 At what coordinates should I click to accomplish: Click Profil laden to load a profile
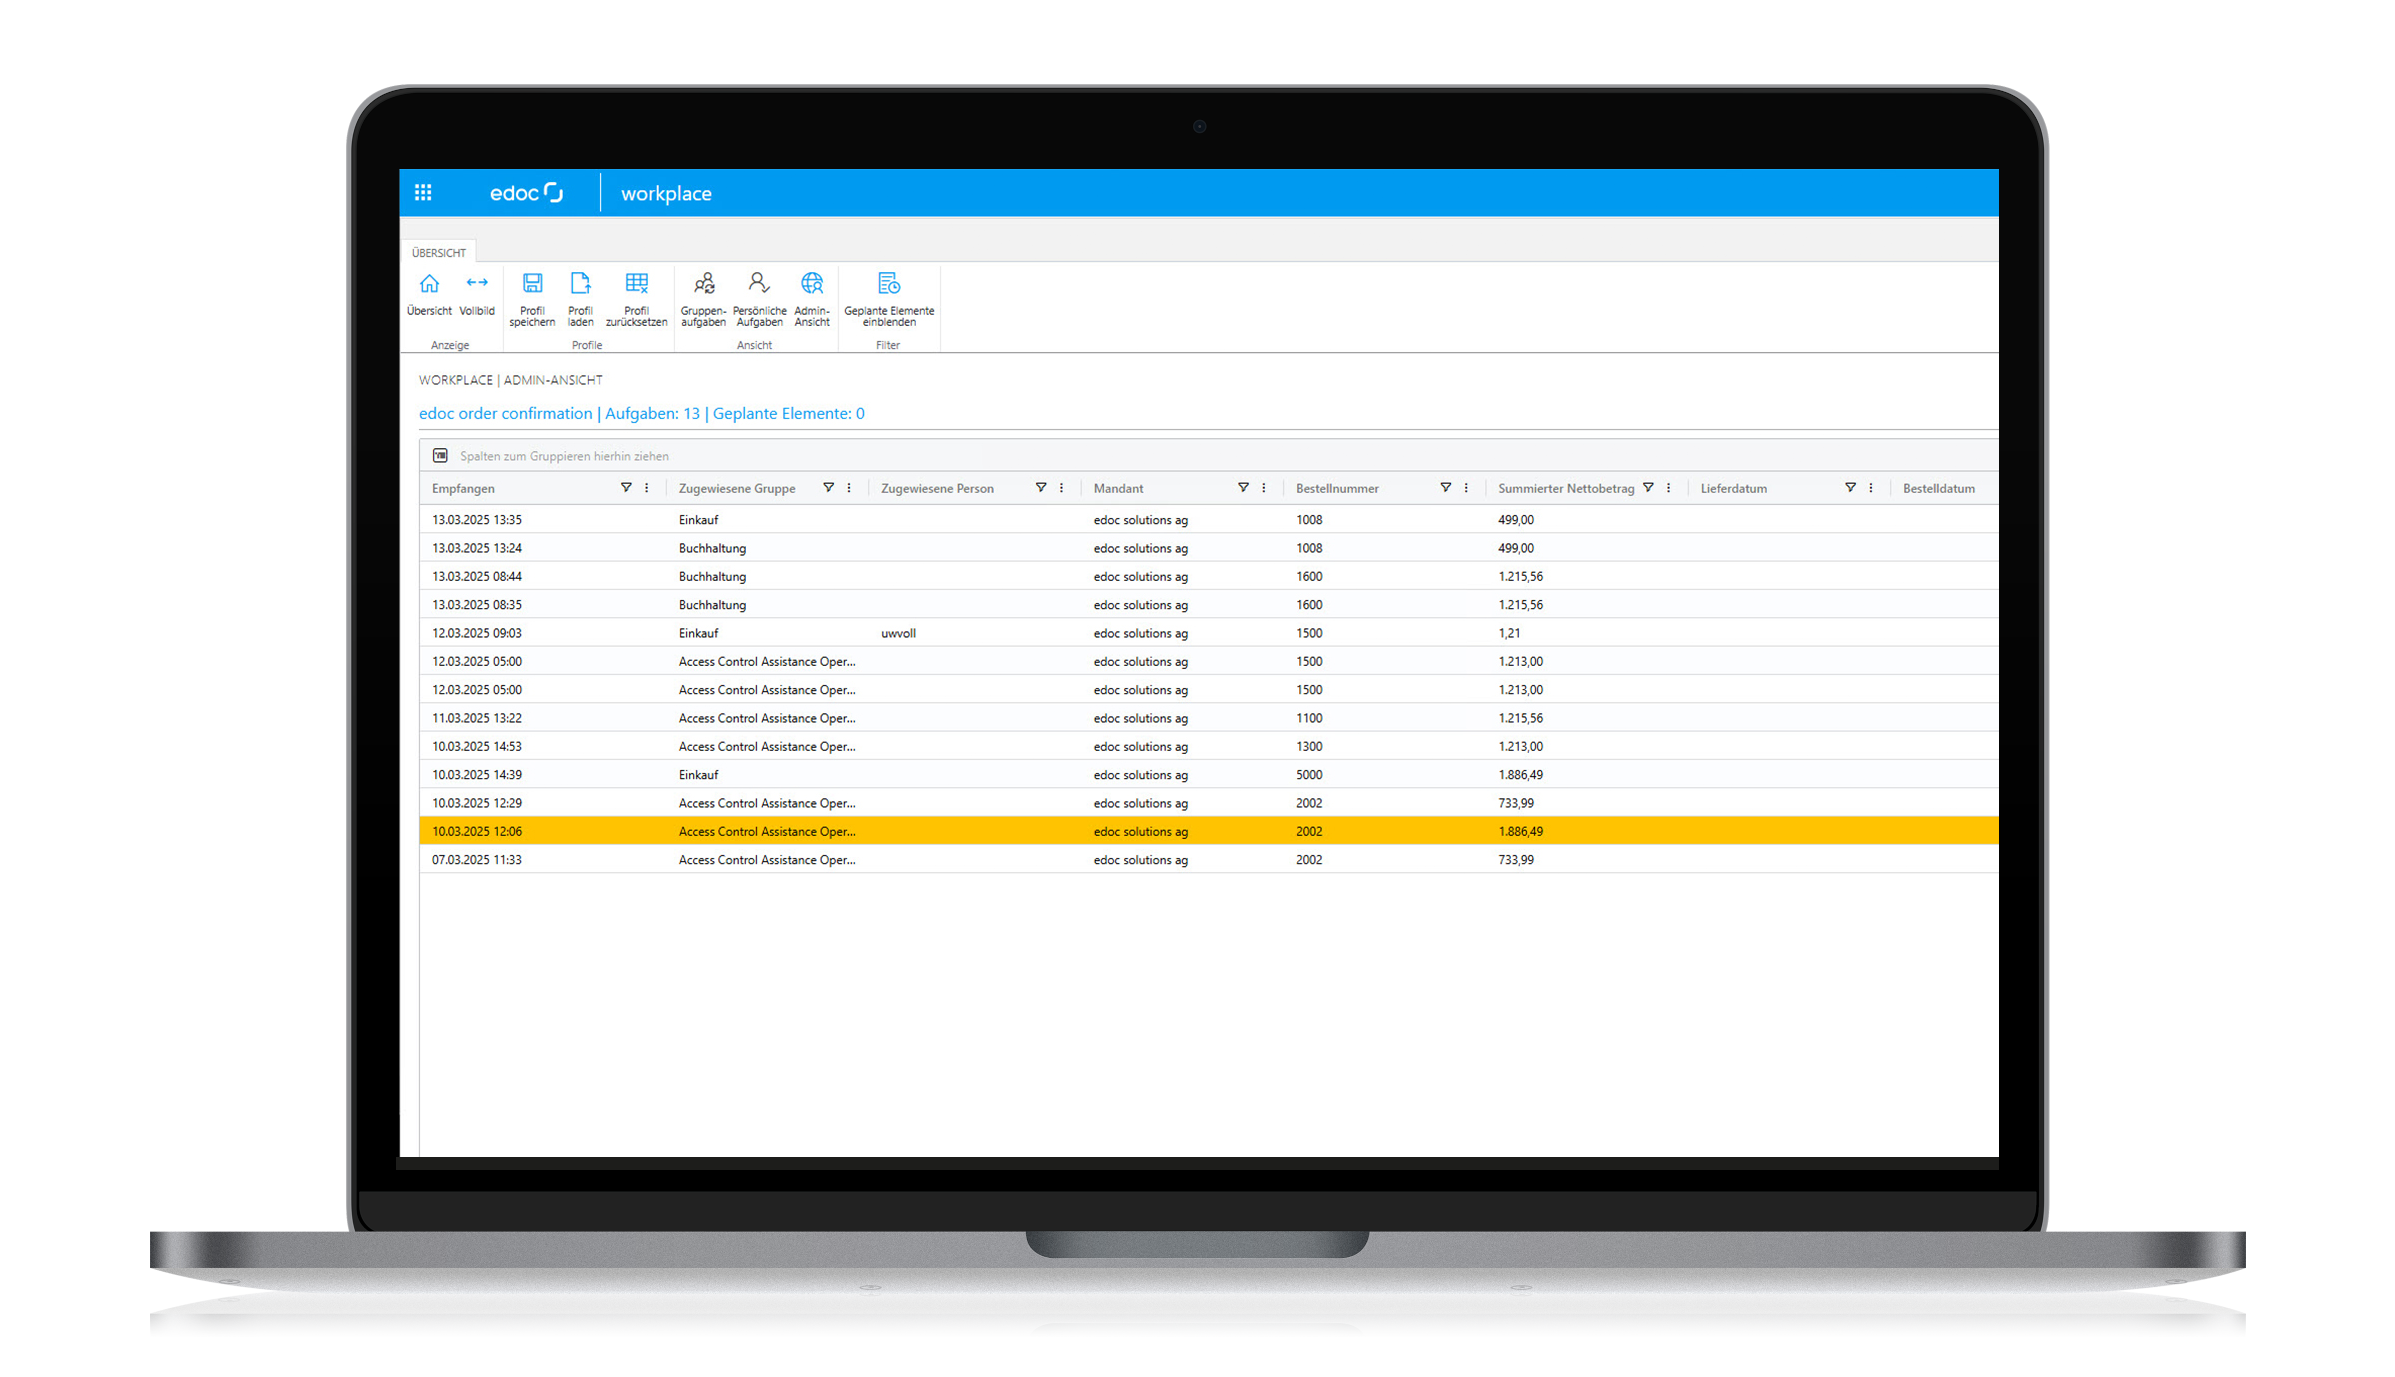click(x=581, y=295)
